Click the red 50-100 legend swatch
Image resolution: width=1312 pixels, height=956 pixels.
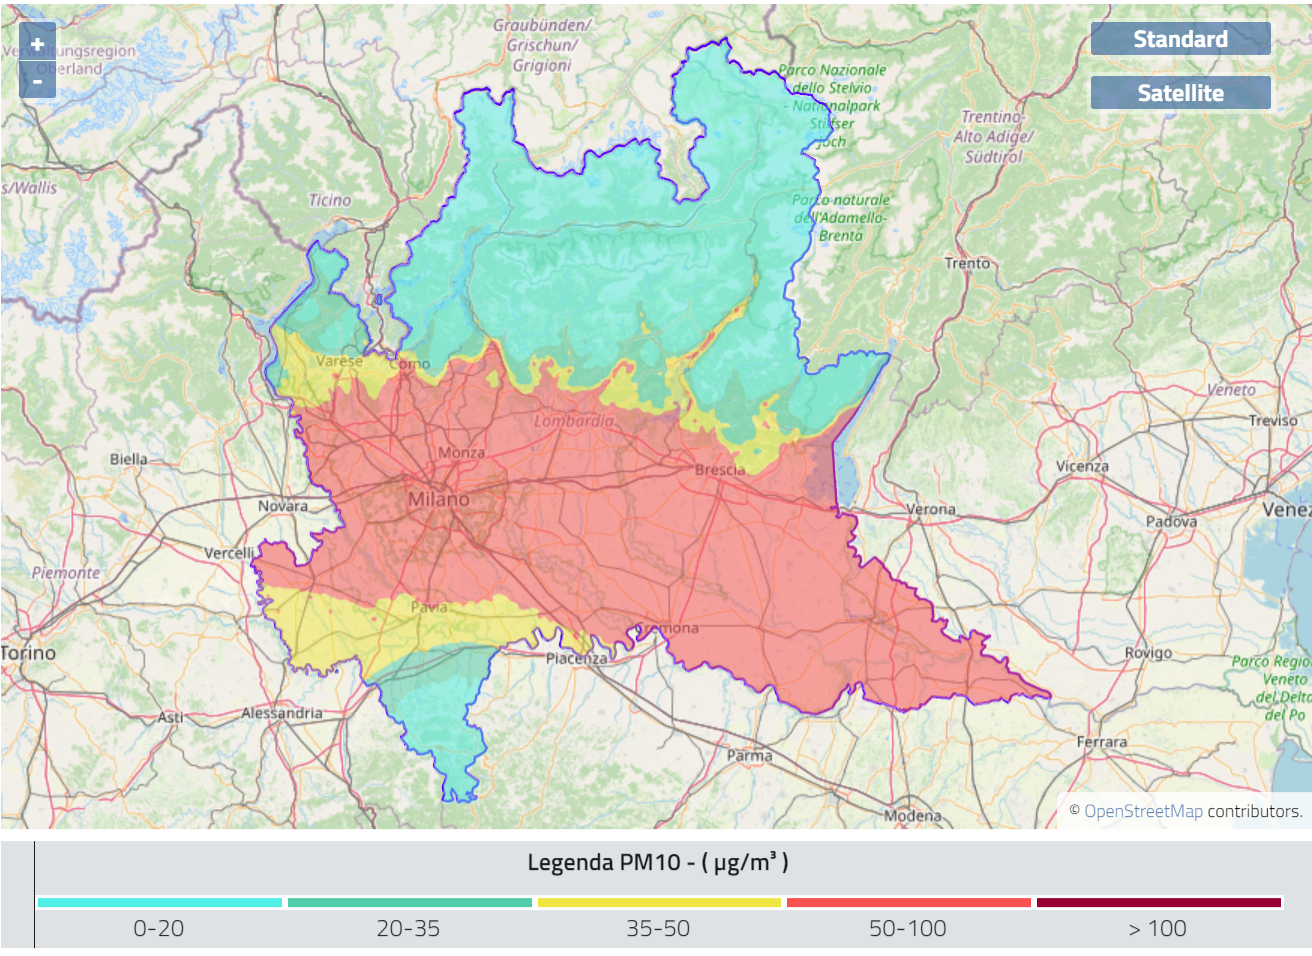pyautogui.click(x=908, y=902)
